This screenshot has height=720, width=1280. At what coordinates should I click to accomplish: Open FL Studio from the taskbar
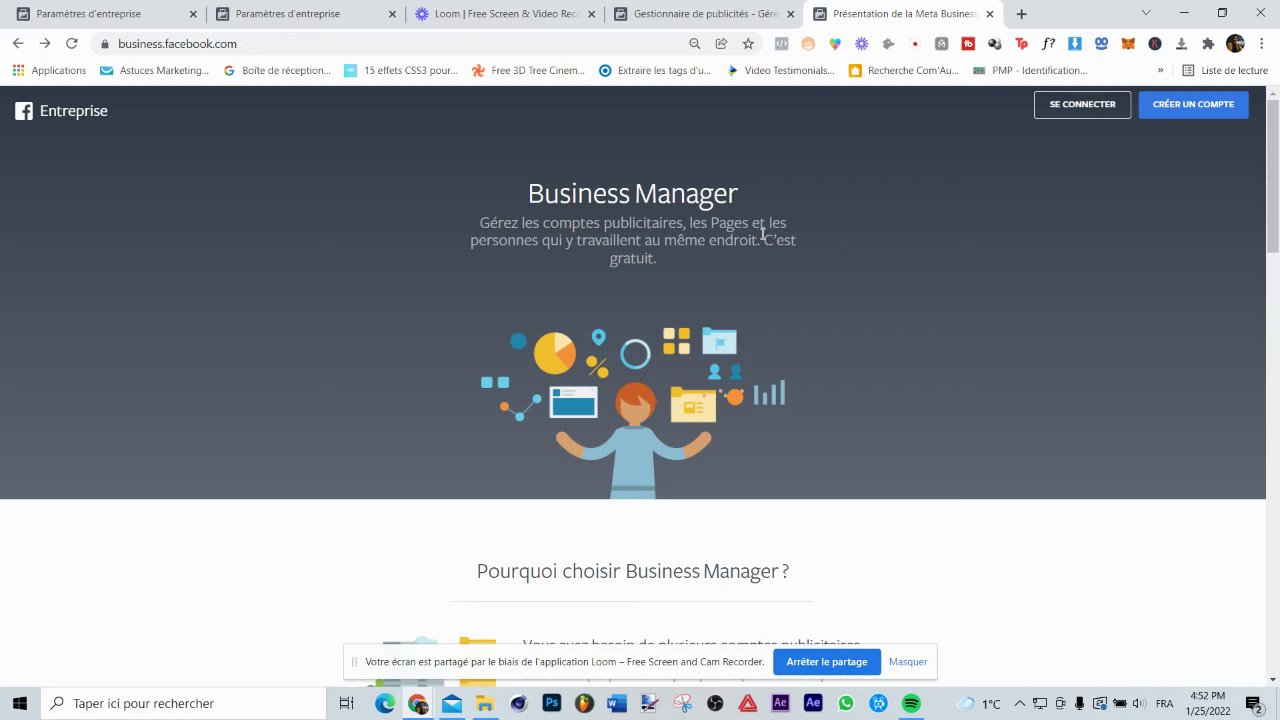click(584, 703)
